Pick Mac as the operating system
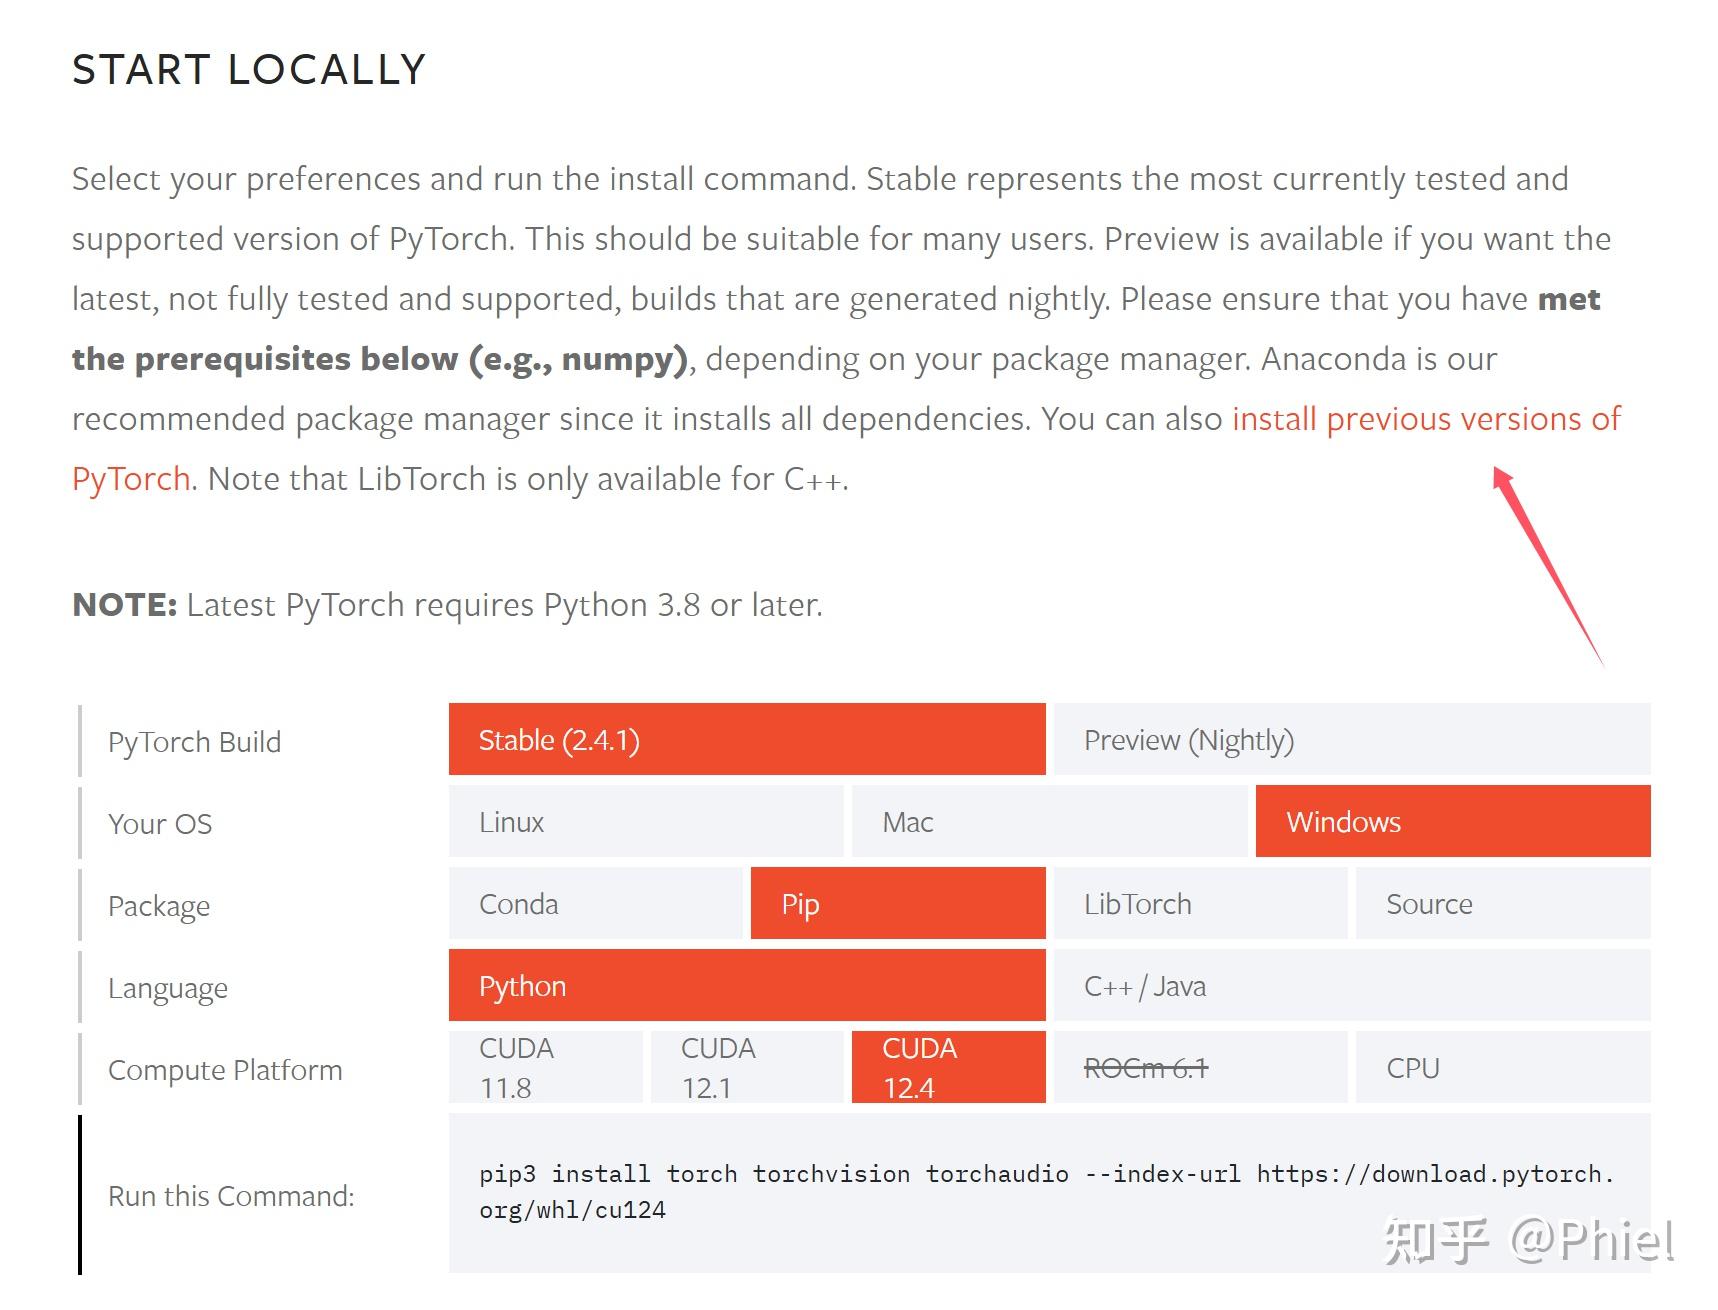 (1049, 822)
